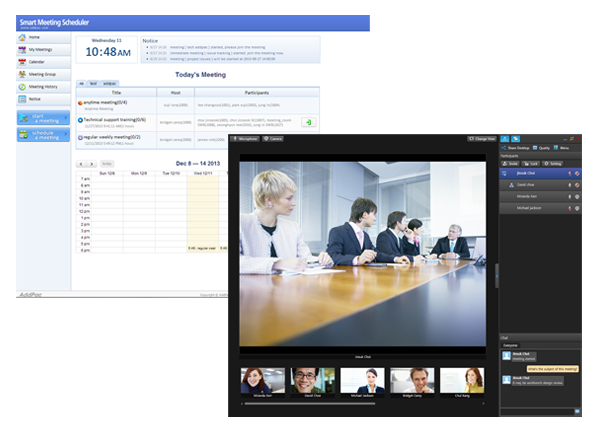Join the Technical support training meeting

[x=309, y=122]
